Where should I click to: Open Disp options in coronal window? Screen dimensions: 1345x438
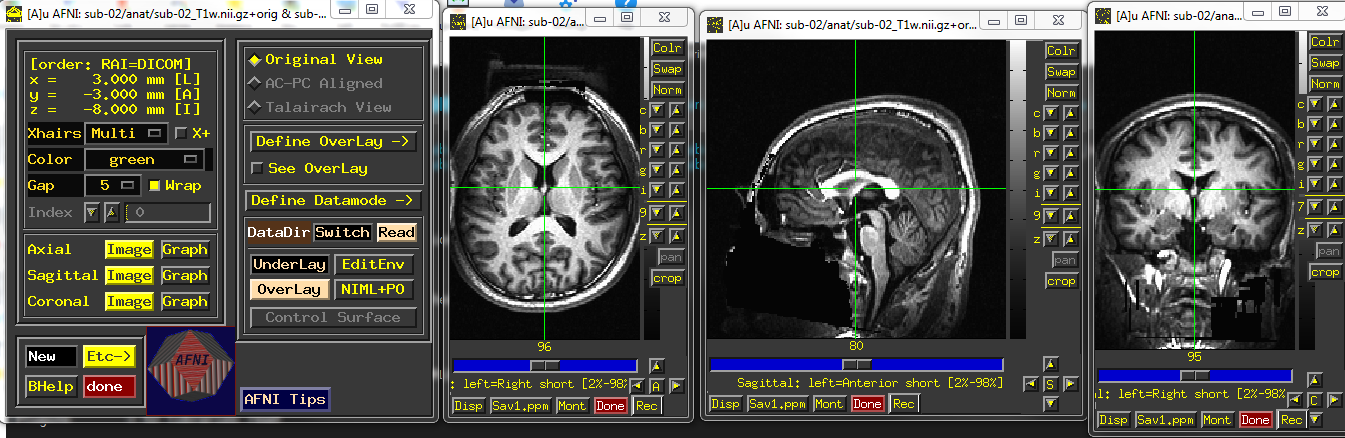tap(1113, 420)
